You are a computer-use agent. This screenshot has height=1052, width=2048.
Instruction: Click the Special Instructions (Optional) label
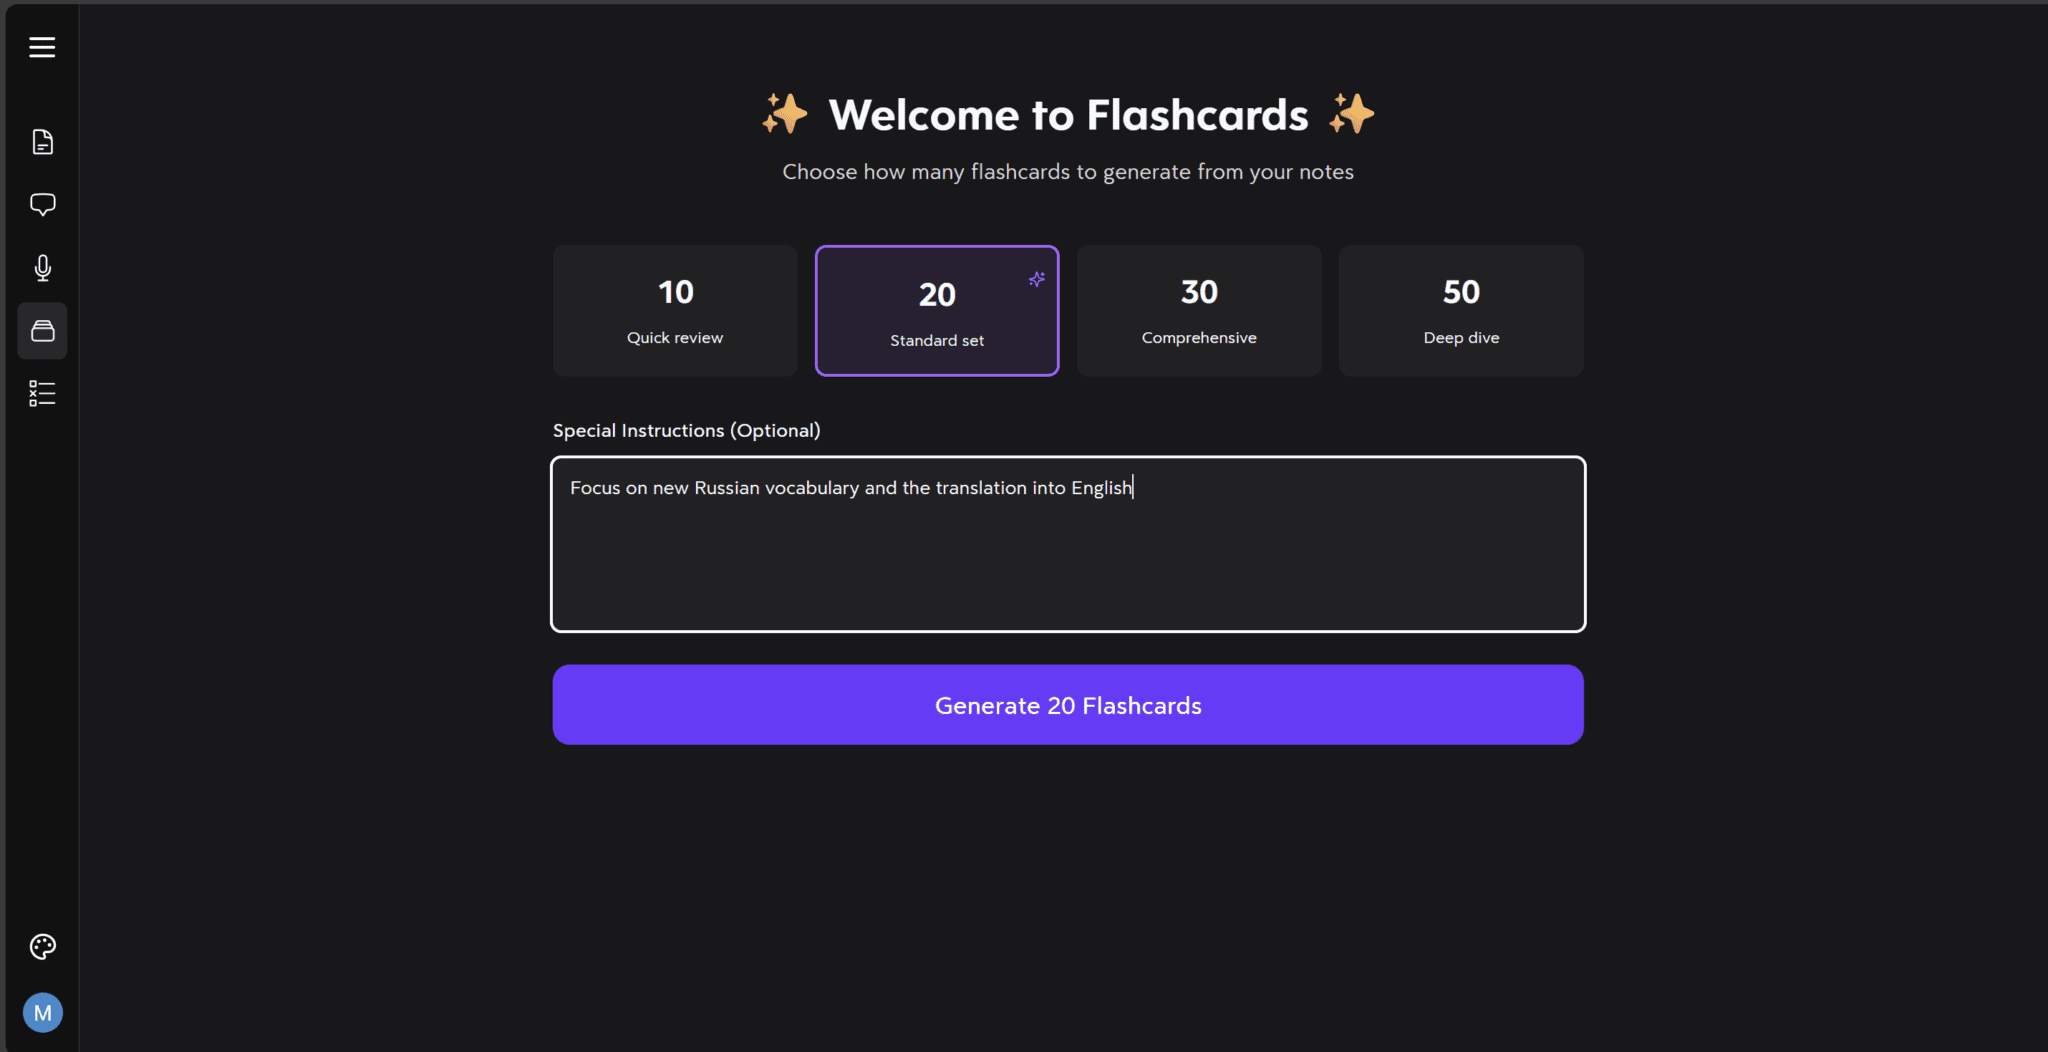[686, 430]
